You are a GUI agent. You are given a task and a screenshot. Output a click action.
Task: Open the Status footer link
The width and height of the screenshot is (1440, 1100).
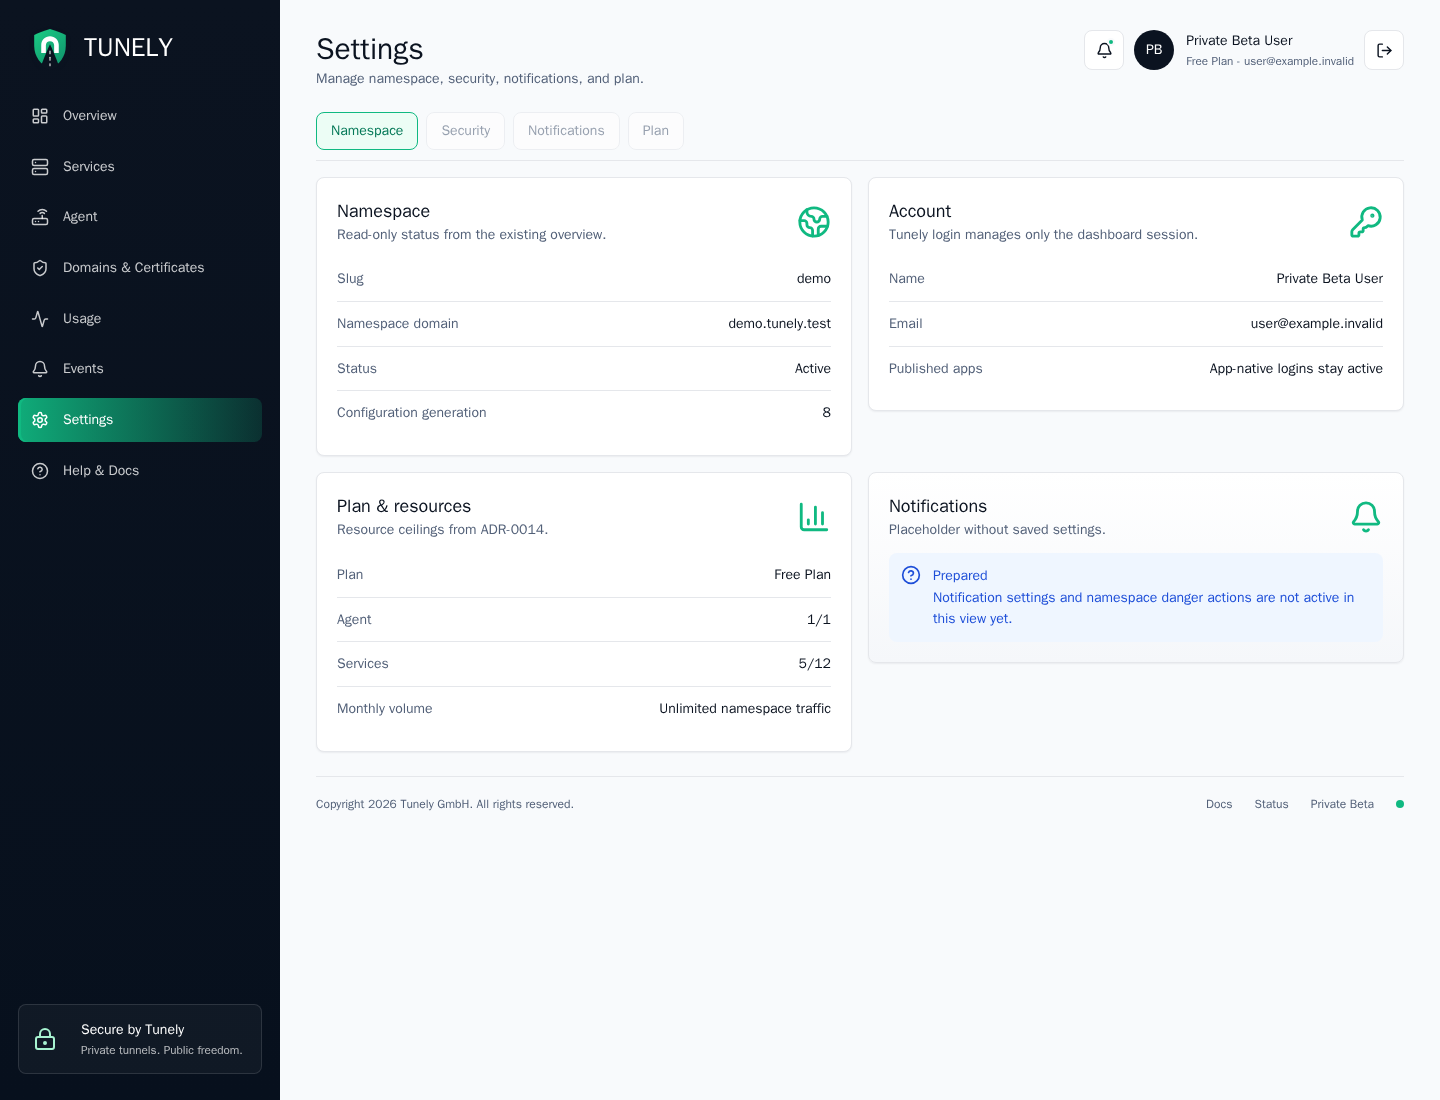point(1271,804)
